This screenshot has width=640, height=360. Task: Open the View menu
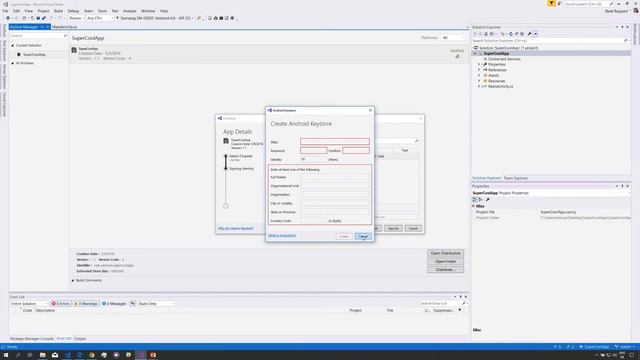pyautogui.click(x=29, y=11)
